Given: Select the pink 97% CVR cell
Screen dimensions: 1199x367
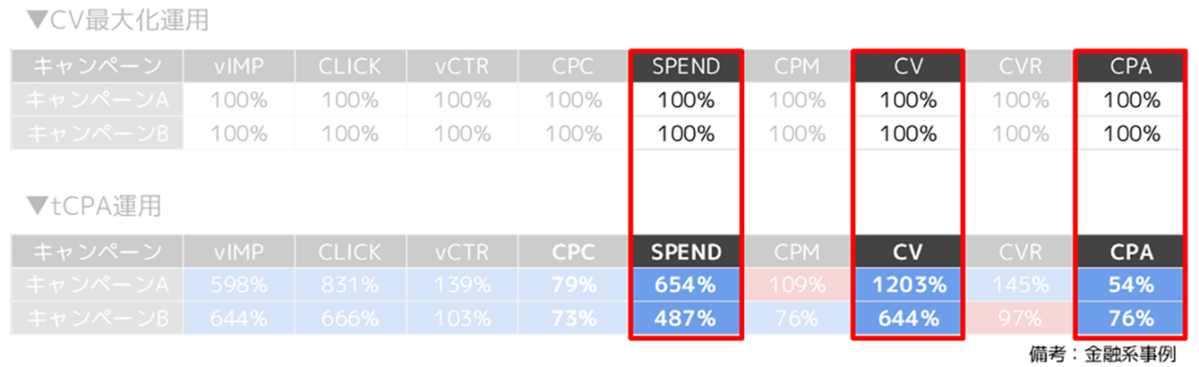Looking at the screenshot, I should point(1019,318).
